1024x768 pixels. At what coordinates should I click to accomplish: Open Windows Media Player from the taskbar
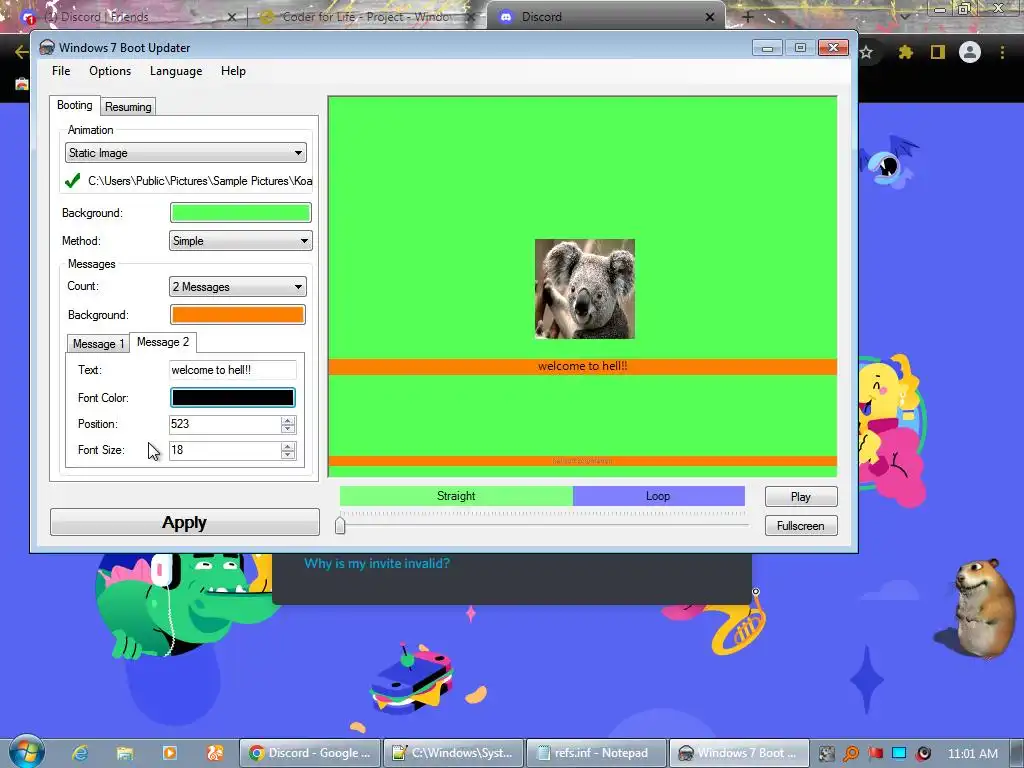[x=169, y=753]
